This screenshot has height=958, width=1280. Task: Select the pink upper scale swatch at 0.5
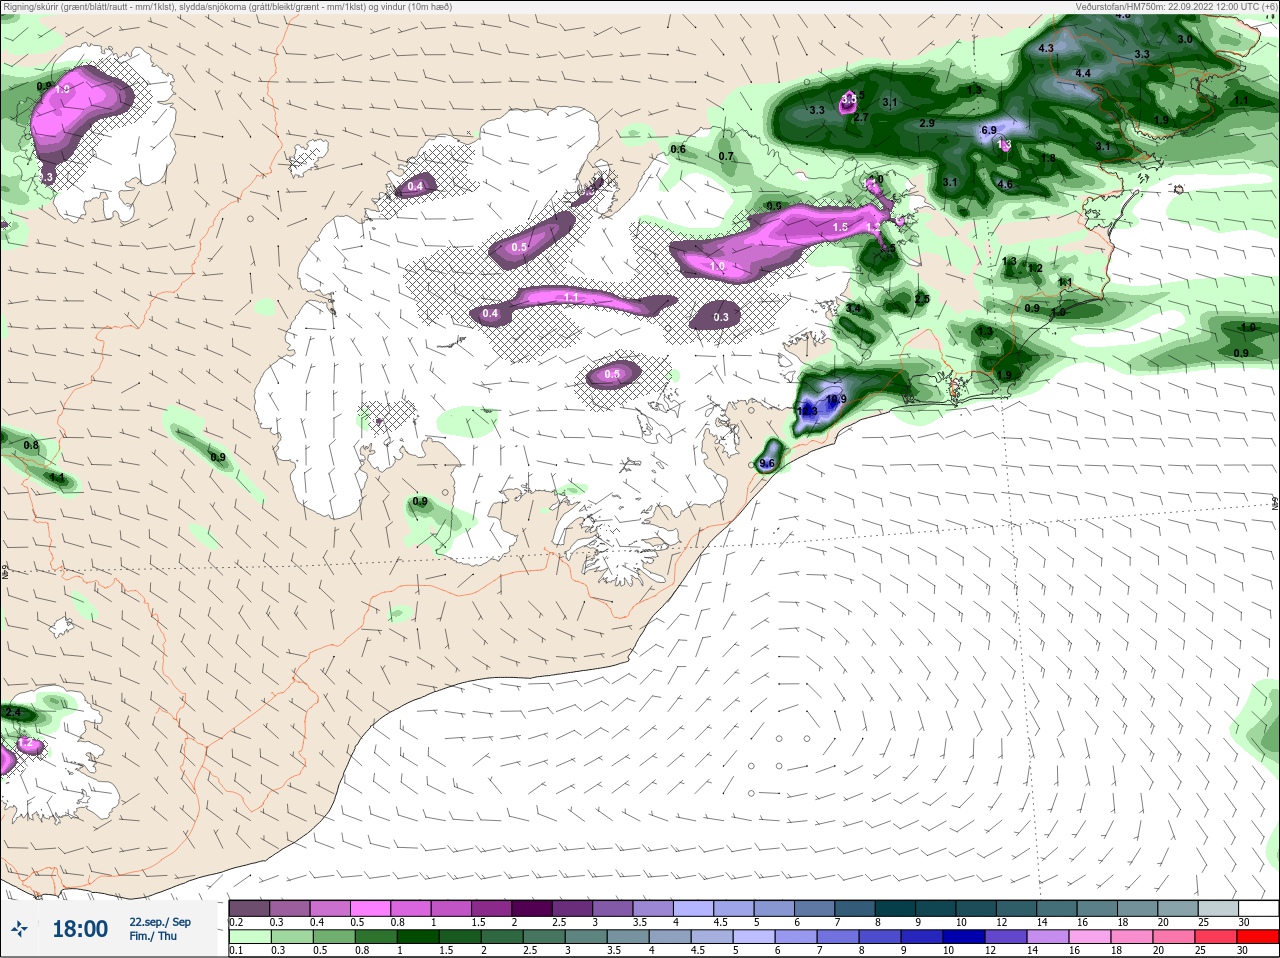click(371, 908)
